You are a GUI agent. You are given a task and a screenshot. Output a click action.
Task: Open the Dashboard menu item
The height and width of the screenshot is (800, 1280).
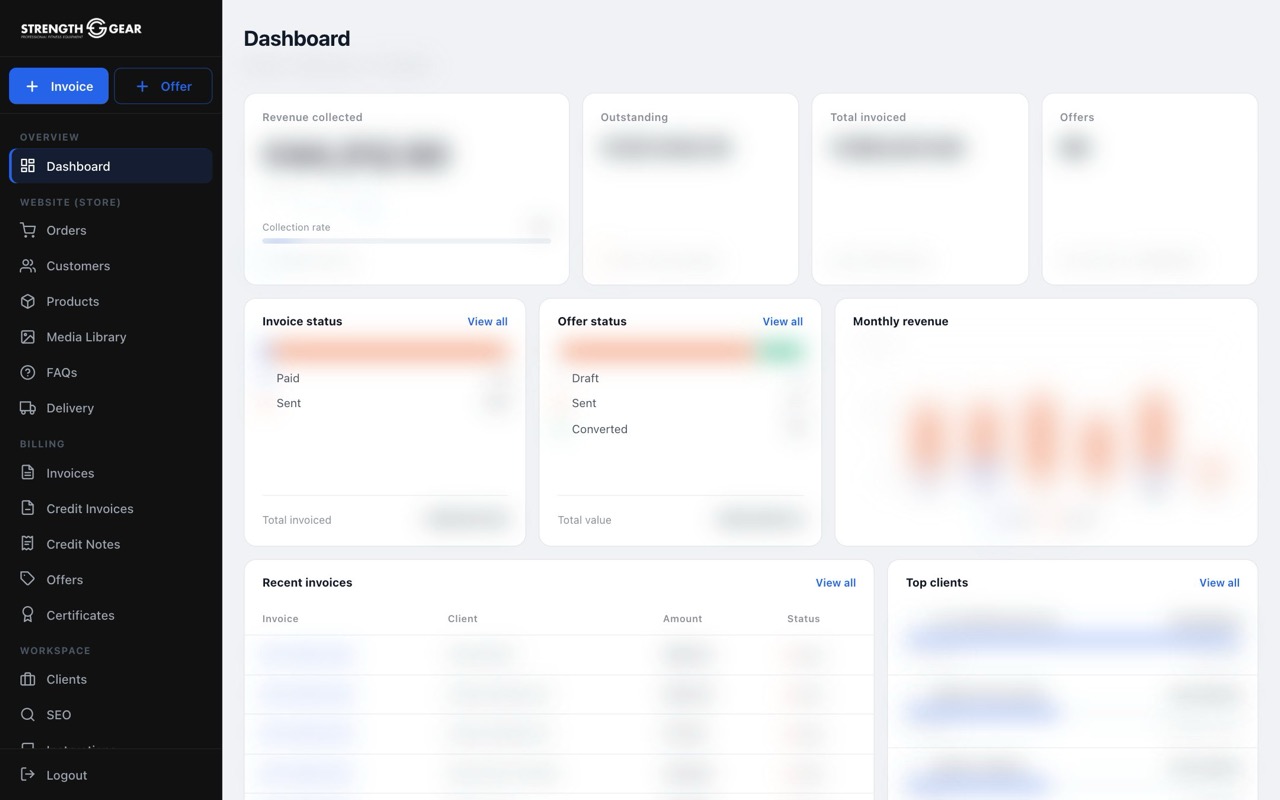click(x=111, y=166)
